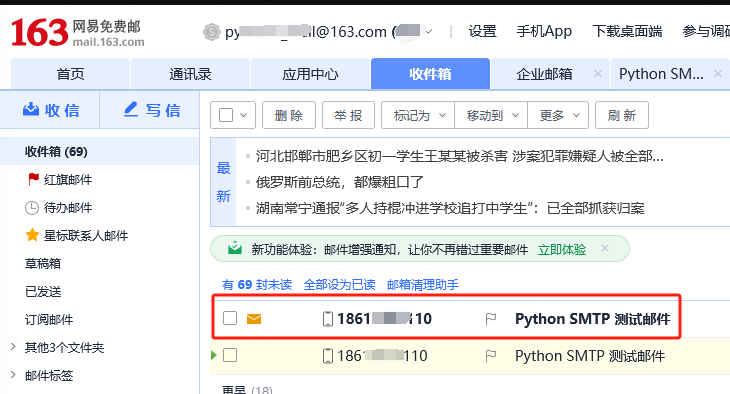
Task: Open 标记为 dropdown
Action: click(x=418, y=115)
